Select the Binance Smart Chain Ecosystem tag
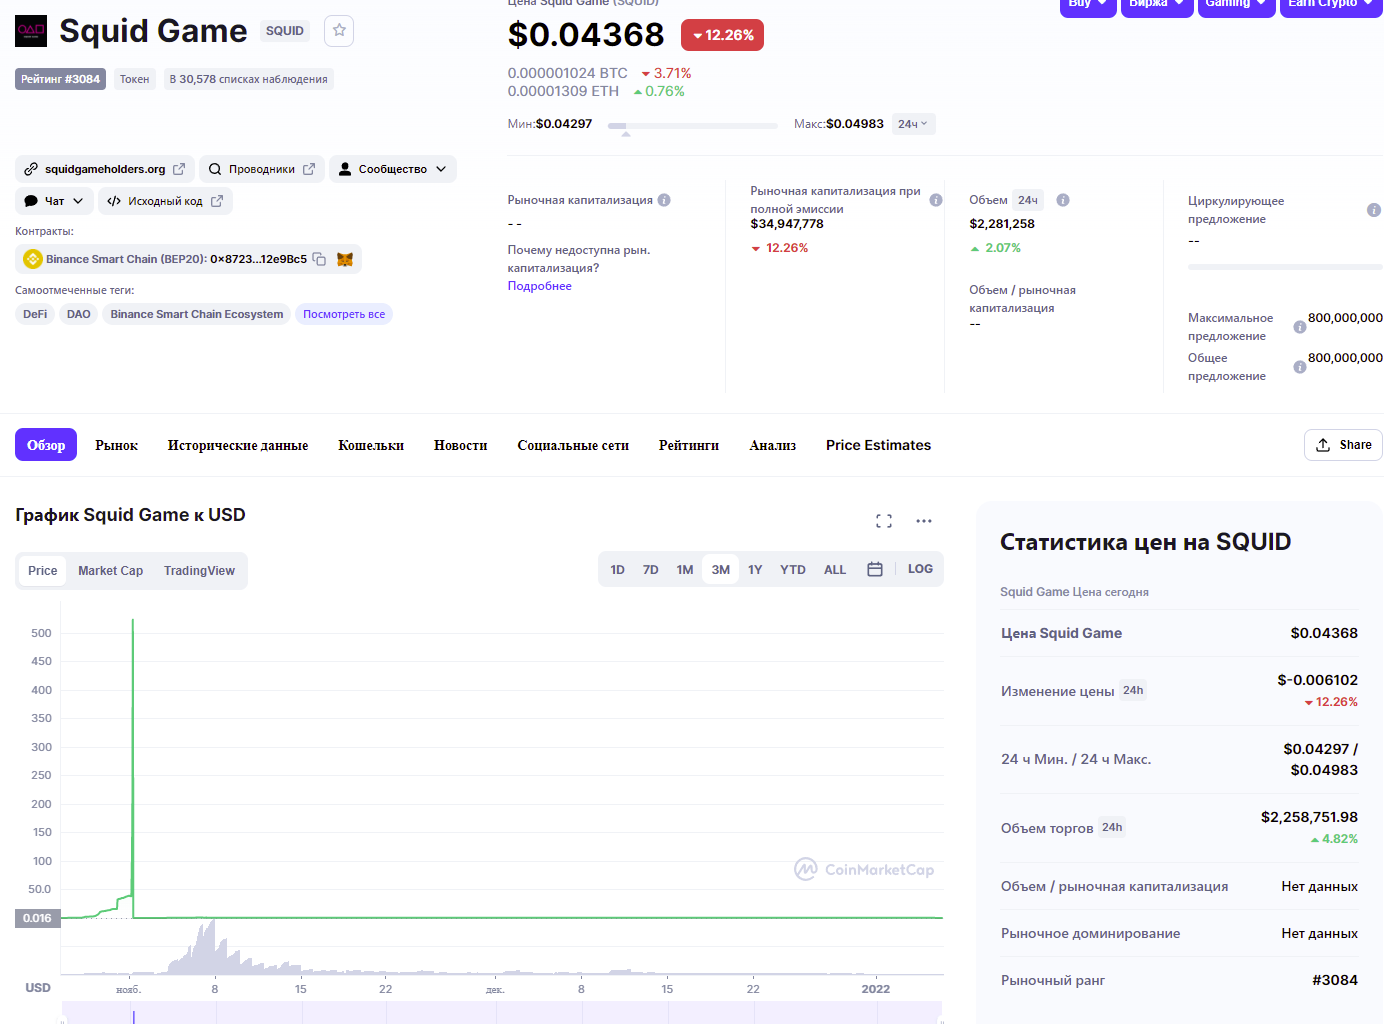Viewport: 1384px width, 1024px height. pos(197,314)
